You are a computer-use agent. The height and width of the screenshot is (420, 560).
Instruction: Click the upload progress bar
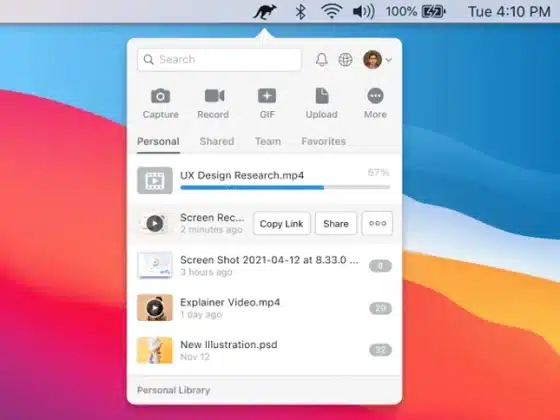pos(285,187)
